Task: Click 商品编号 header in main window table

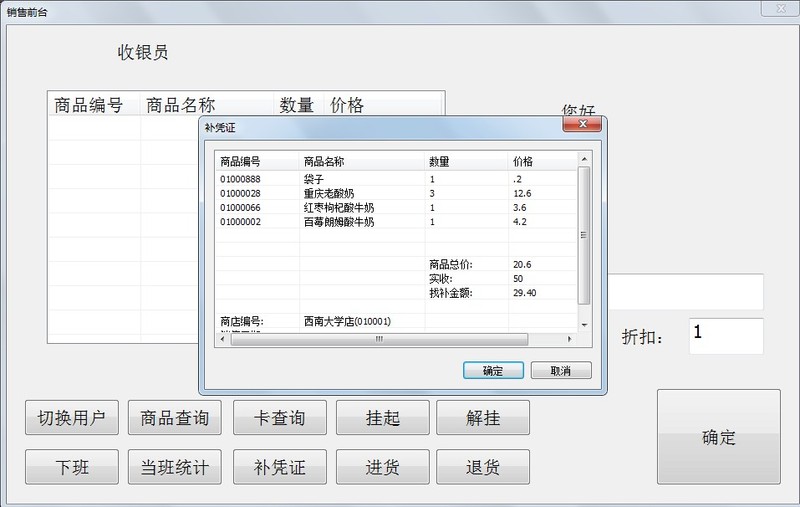Action: pyautogui.click(x=94, y=105)
